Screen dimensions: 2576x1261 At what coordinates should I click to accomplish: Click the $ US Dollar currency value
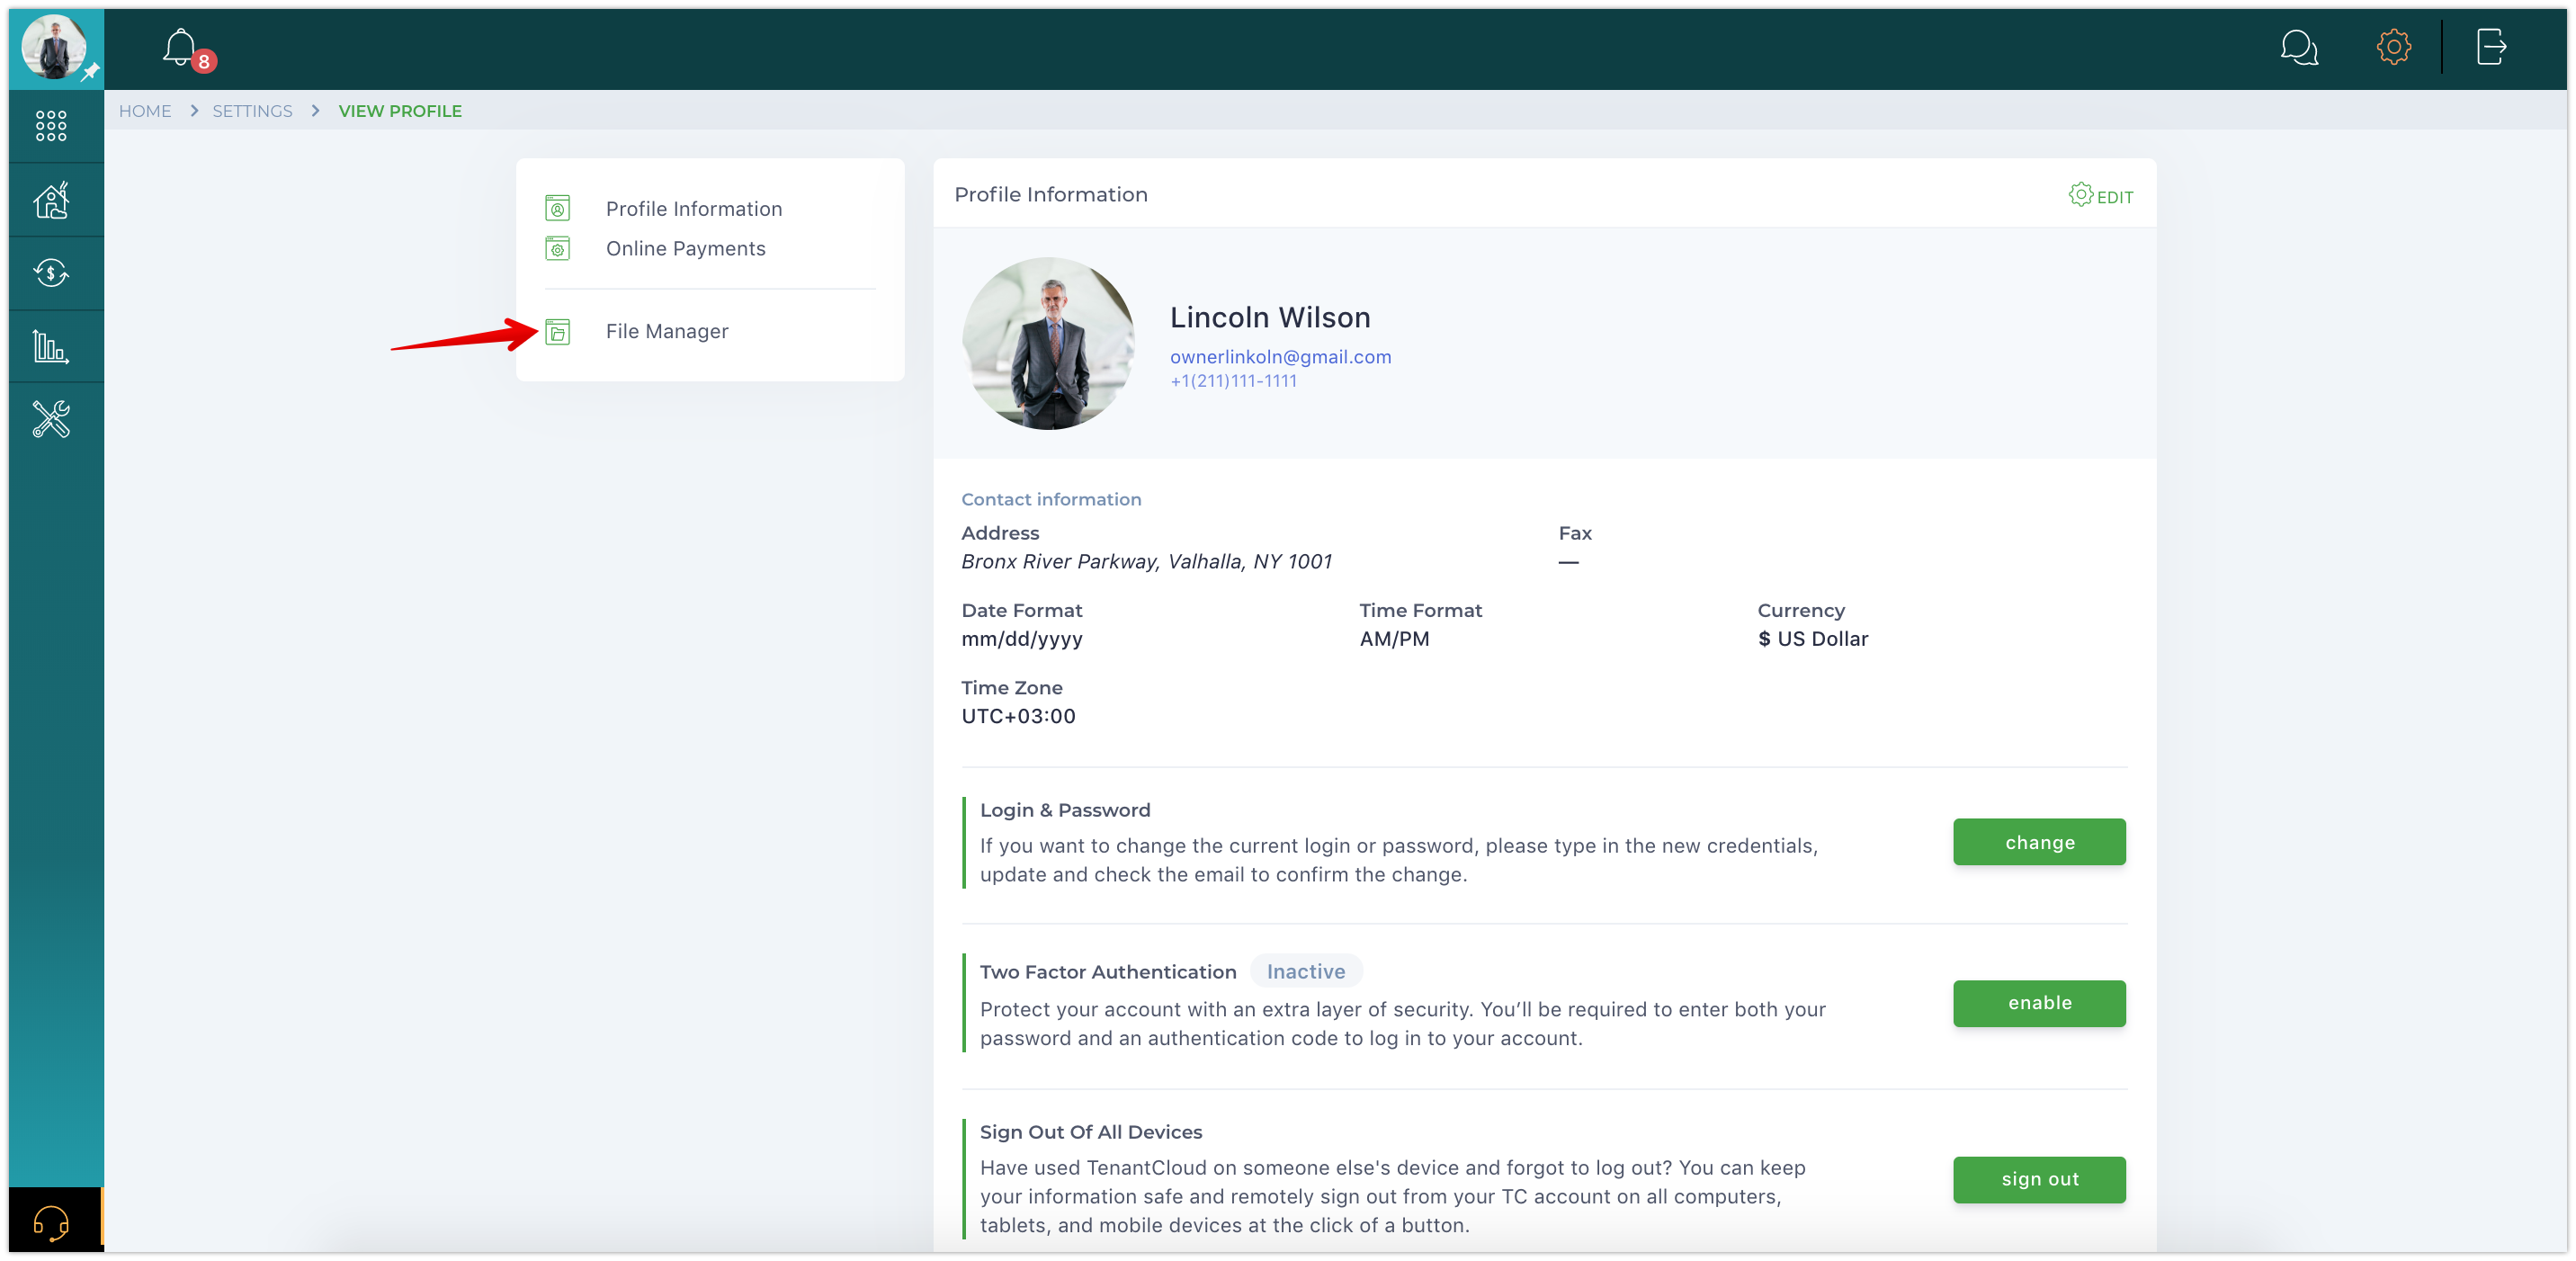coord(1812,639)
